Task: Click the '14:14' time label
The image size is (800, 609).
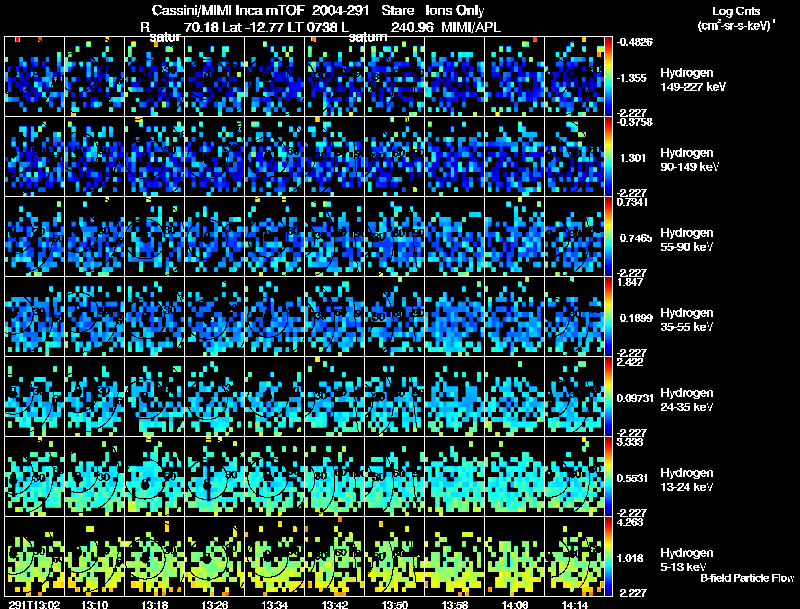Action: coord(575,604)
